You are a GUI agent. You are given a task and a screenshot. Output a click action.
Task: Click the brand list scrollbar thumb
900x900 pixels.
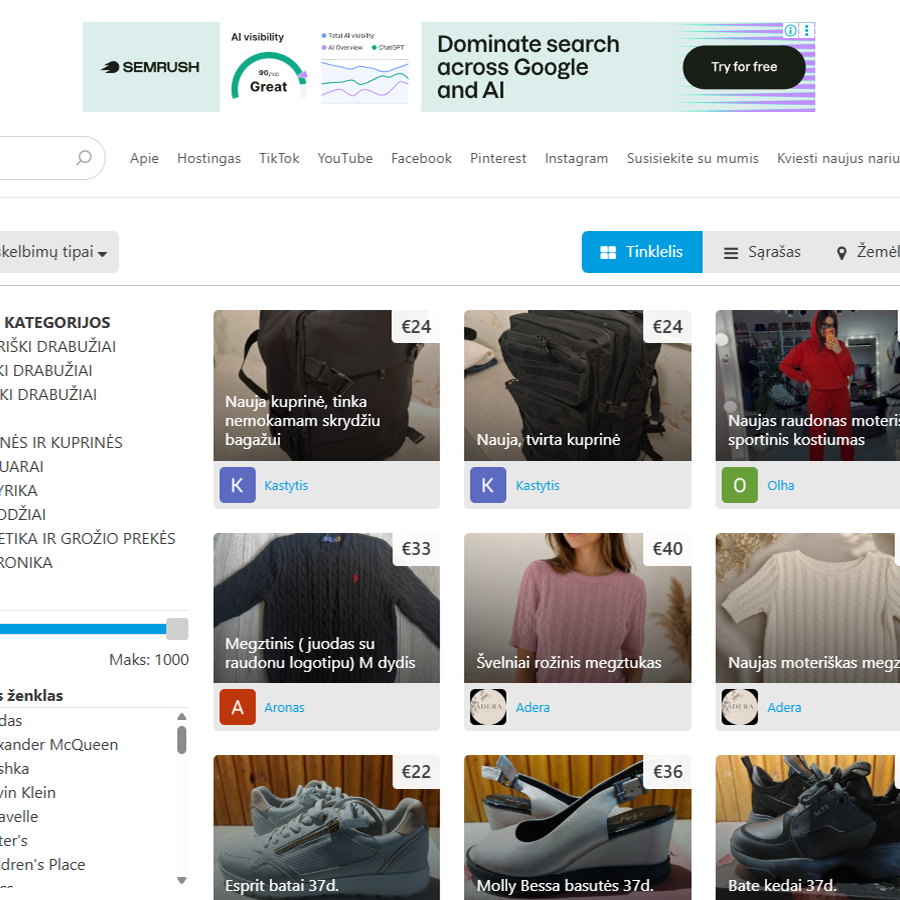tap(181, 740)
